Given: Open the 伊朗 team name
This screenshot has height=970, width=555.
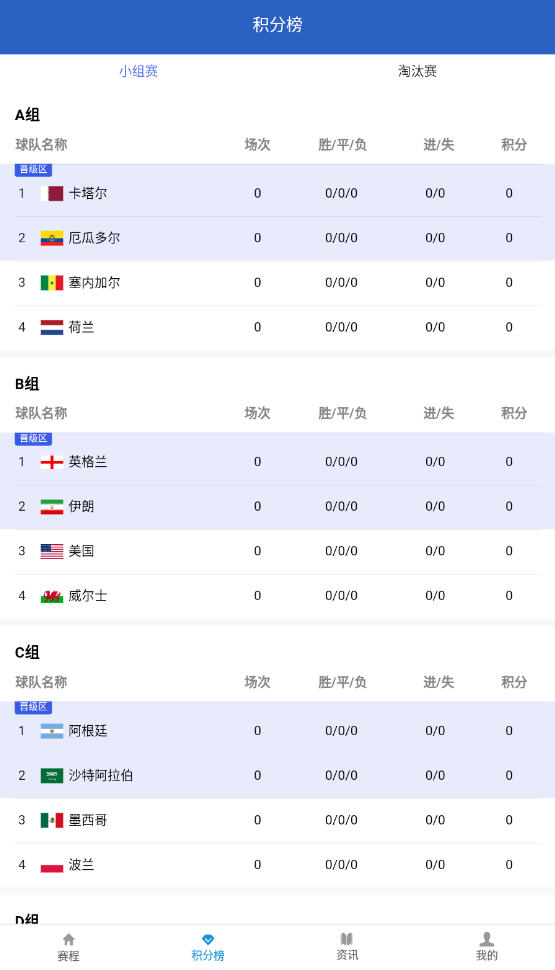Looking at the screenshot, I should [x=81, y=506].
